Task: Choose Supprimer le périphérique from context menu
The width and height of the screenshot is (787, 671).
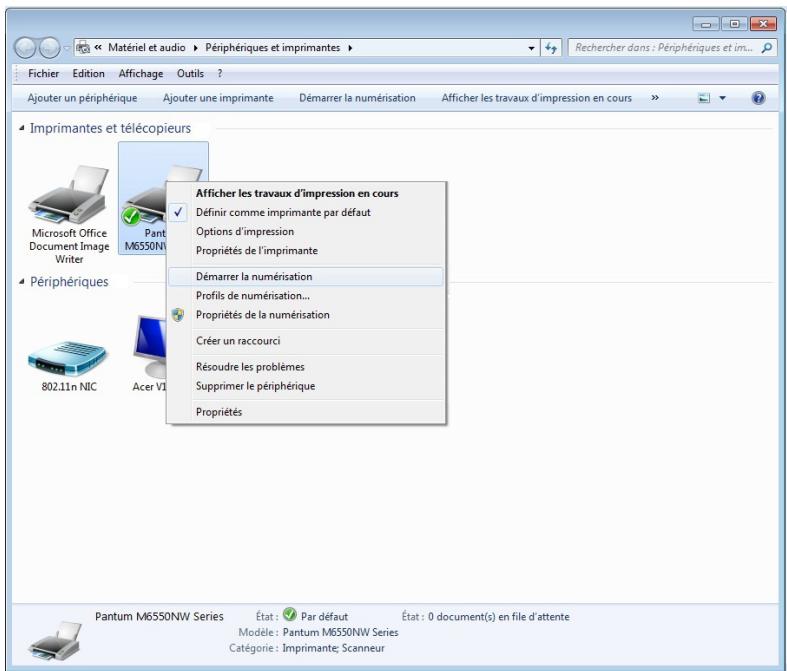Action: pos(255,386)
